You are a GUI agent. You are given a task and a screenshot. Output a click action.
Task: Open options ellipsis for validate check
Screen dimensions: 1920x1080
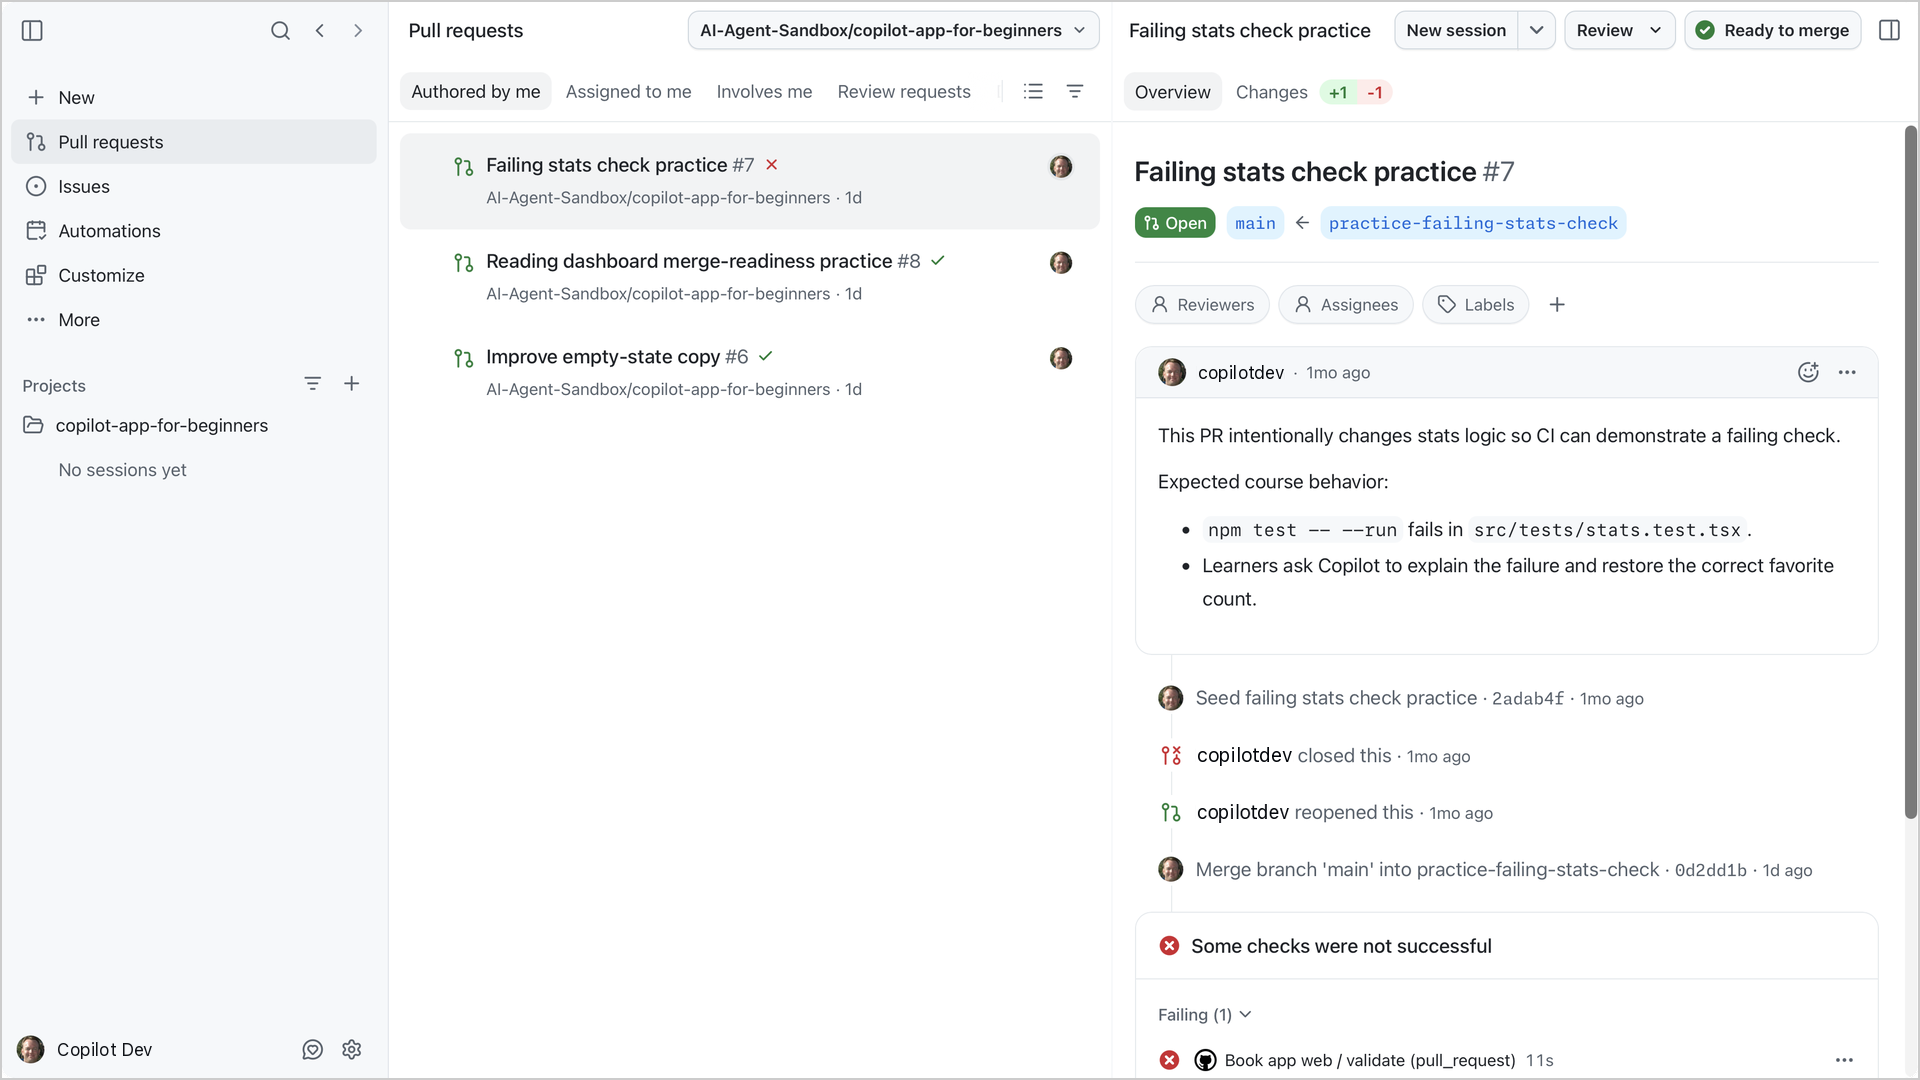click(1845, 1060)
